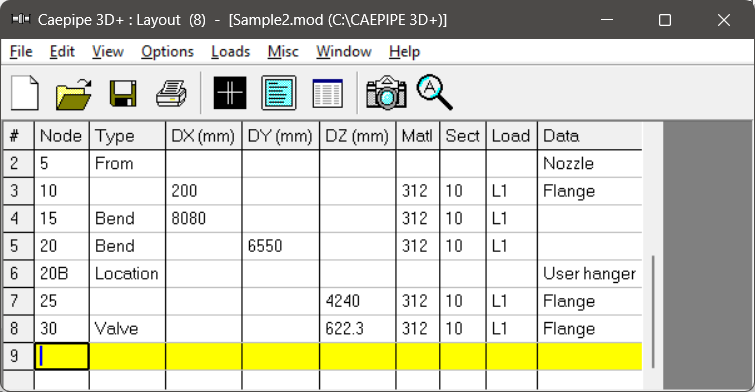This screenshot has height=392, width=755.
Task: Open the Options menu
Action: tap(167, 52)
